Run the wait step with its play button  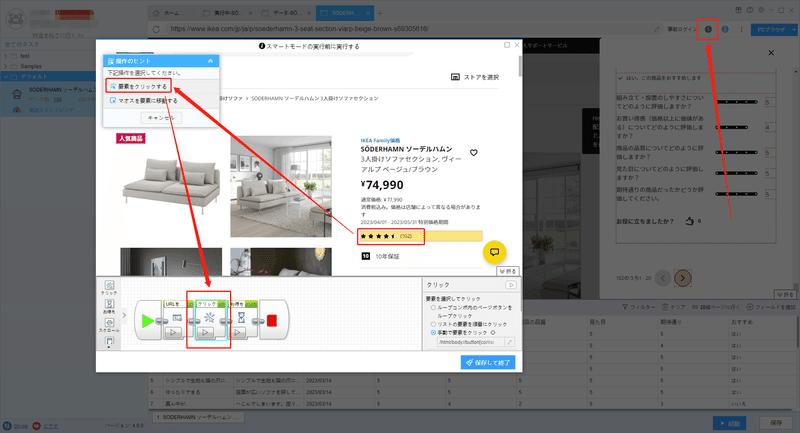click(238, 333)
